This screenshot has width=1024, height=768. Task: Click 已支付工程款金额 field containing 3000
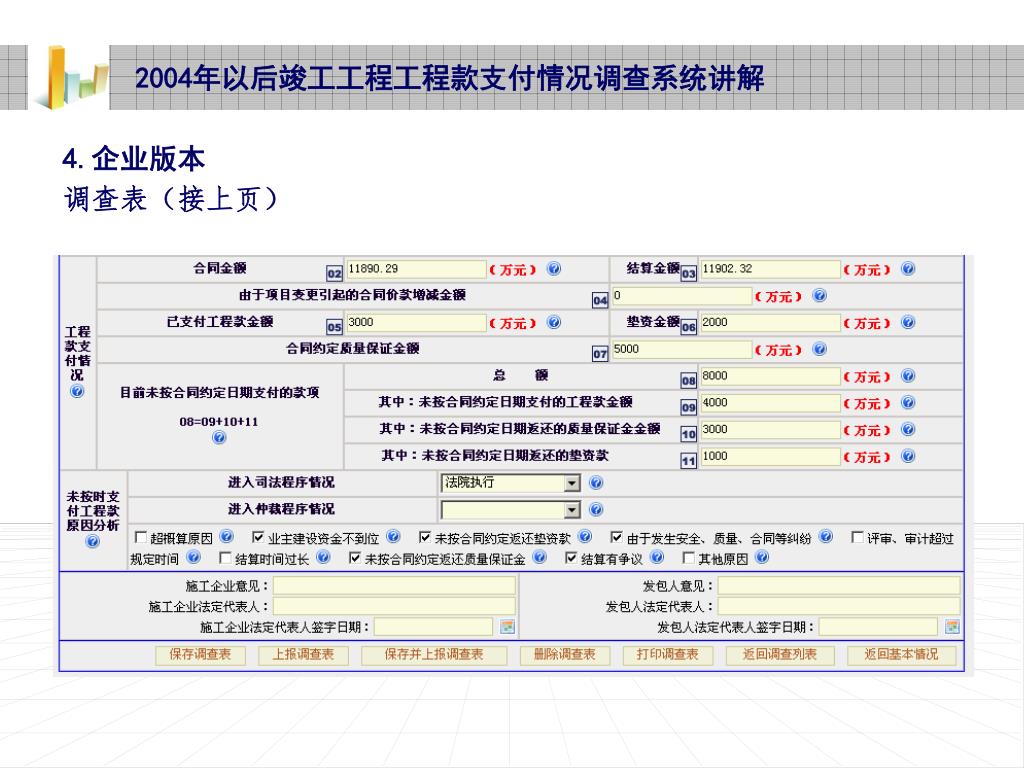coord(416,323)
